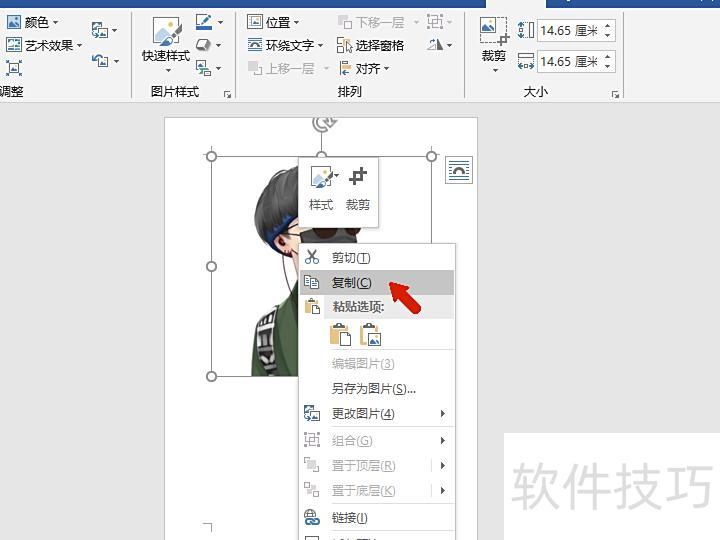Open the change picture icon next to 颜色

(104, 30)
